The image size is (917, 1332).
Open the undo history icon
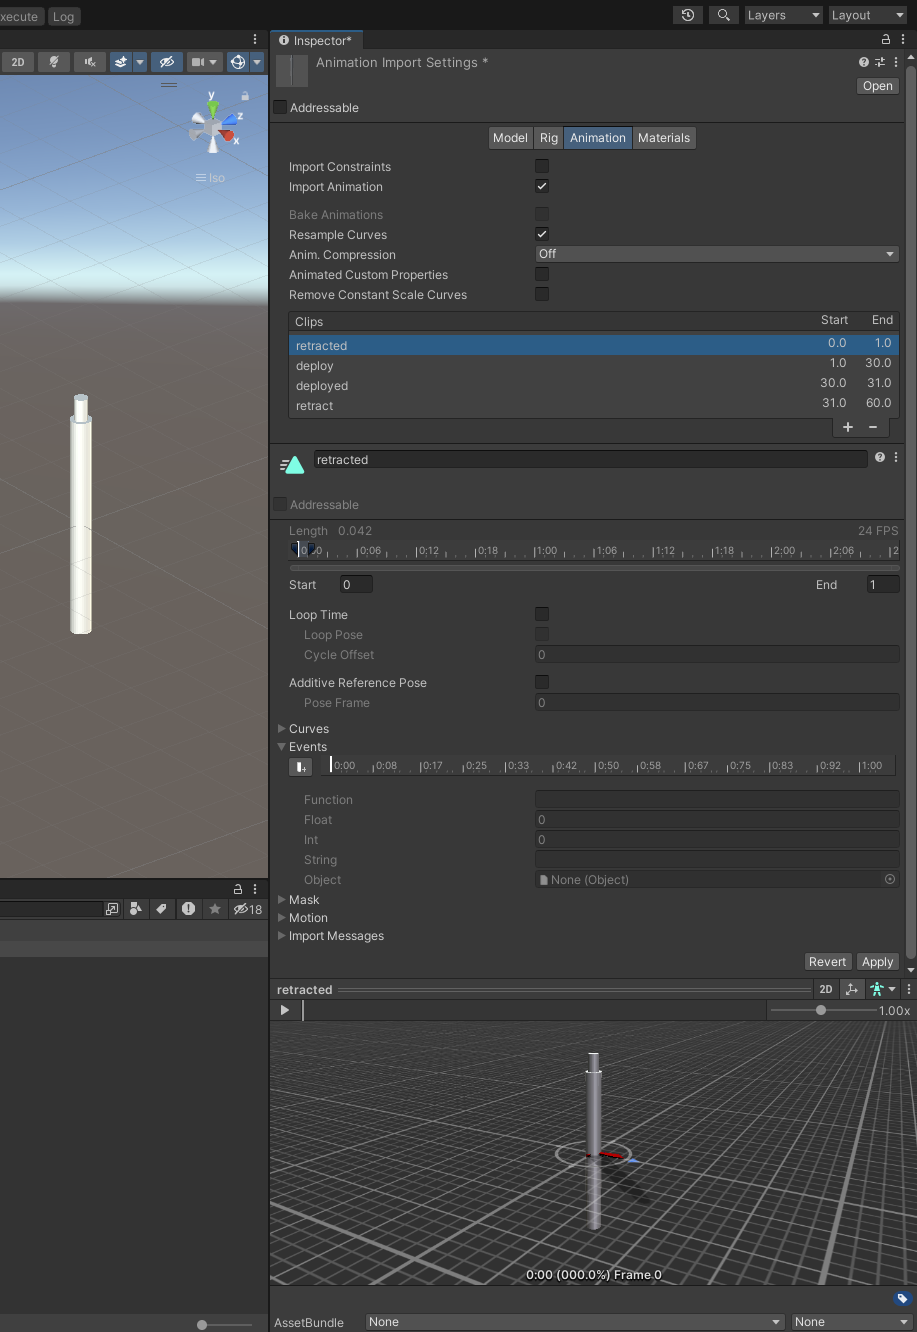[687, 15]
